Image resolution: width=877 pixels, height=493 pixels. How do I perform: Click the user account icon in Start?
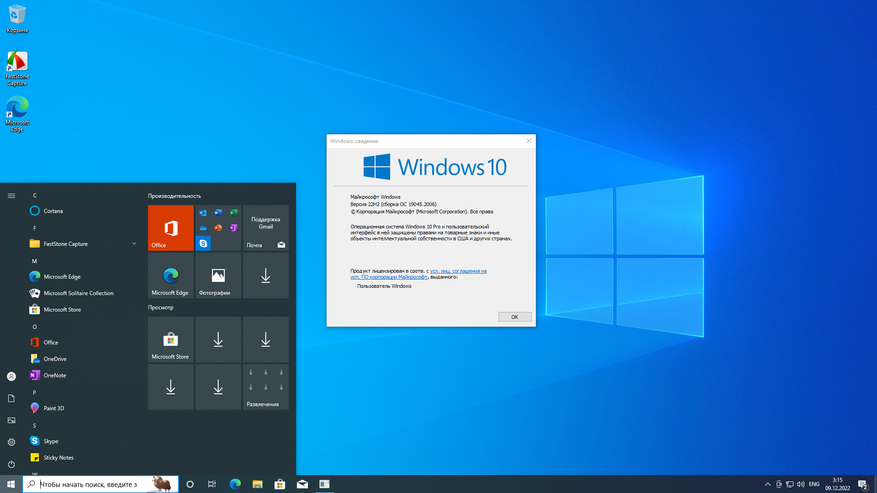pyautogui.click(x=11, y=377)
